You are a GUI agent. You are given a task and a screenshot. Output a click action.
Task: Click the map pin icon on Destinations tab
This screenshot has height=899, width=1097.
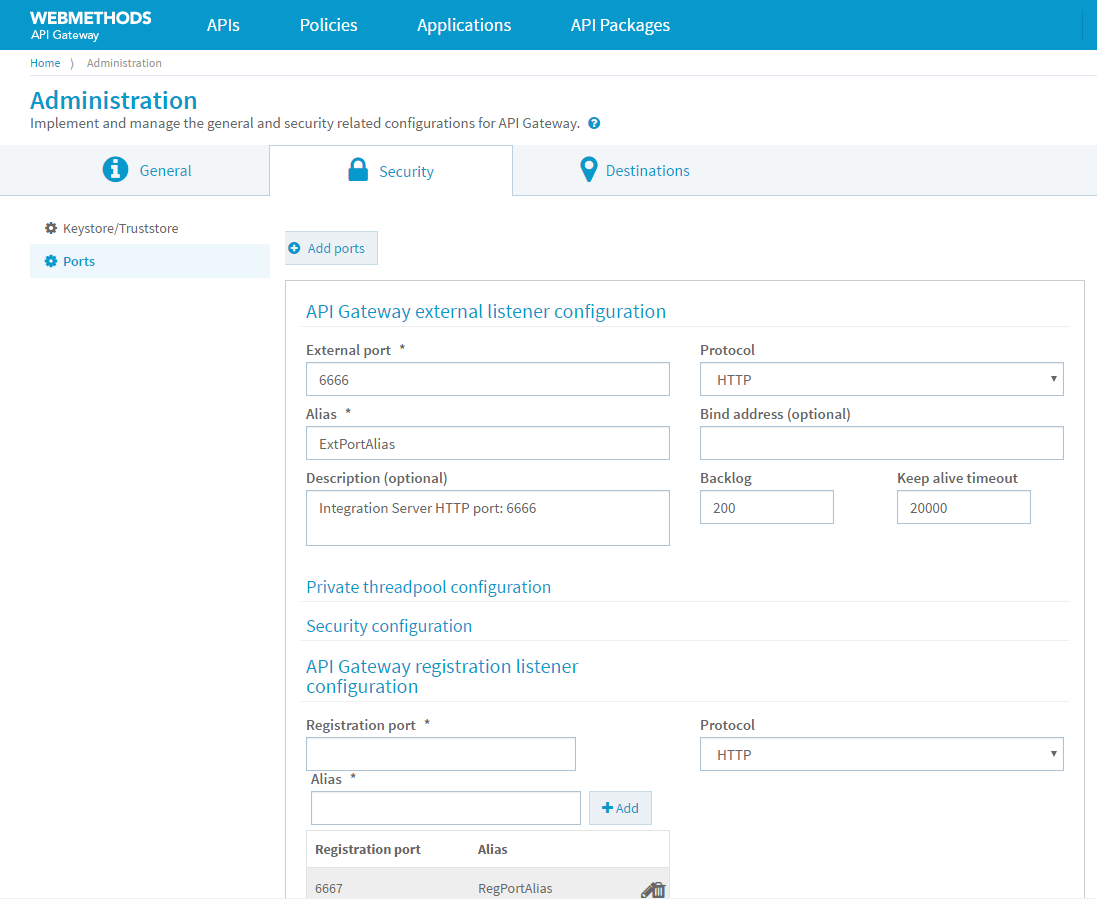coord(588,169)
